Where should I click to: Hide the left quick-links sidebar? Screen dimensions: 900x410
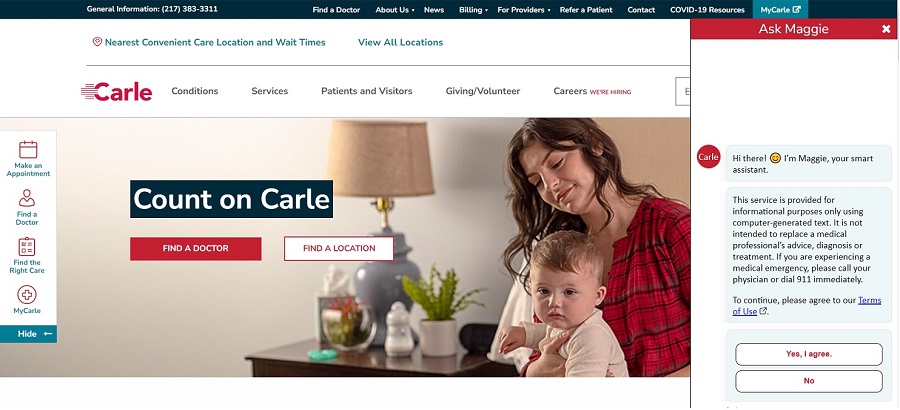tap(28, 334)
